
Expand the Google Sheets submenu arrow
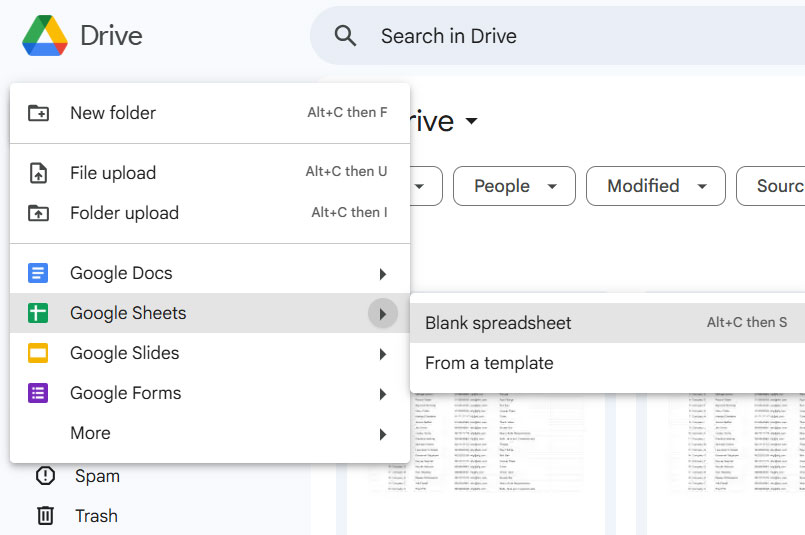point(382,314)
